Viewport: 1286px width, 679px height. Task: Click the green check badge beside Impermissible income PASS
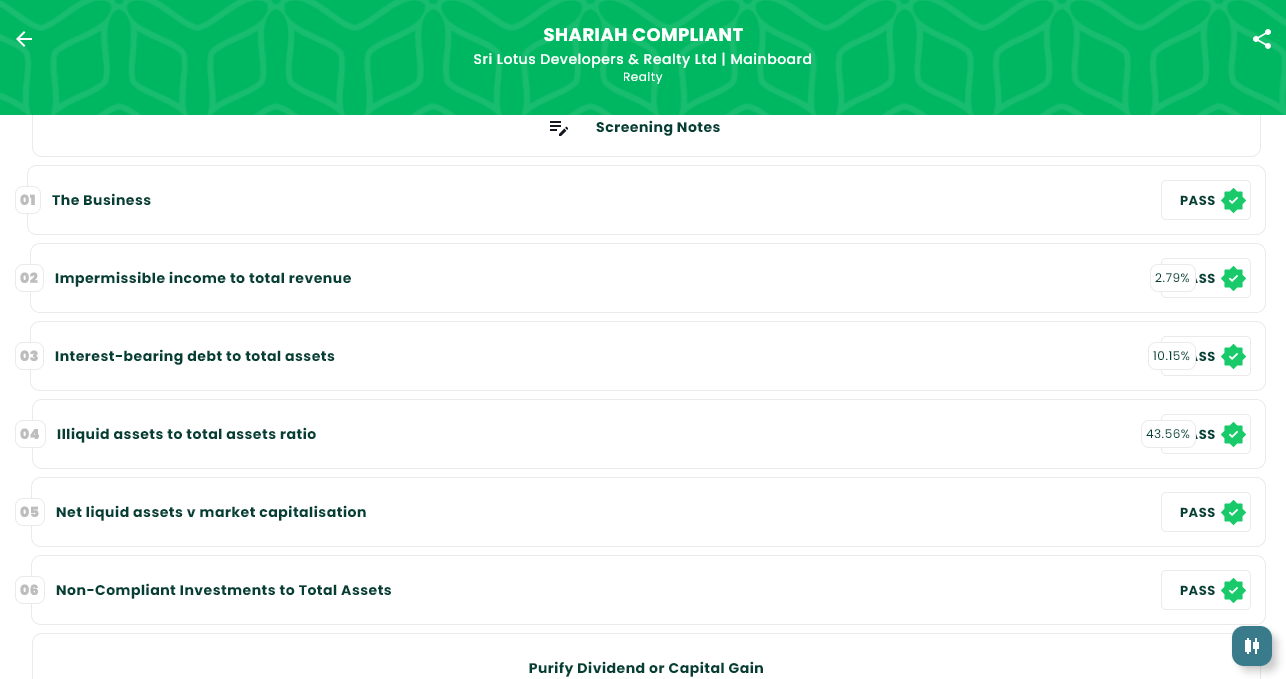(x=1233, y=278)
